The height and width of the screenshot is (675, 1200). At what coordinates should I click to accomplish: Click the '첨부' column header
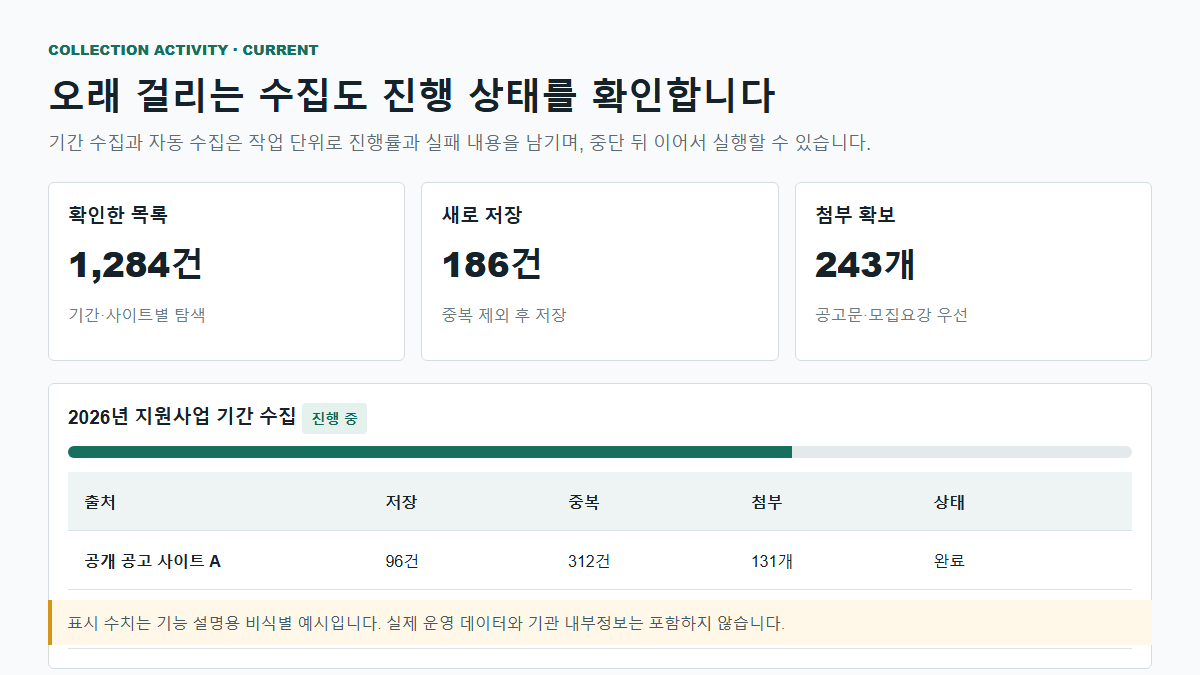coord(766,502)
